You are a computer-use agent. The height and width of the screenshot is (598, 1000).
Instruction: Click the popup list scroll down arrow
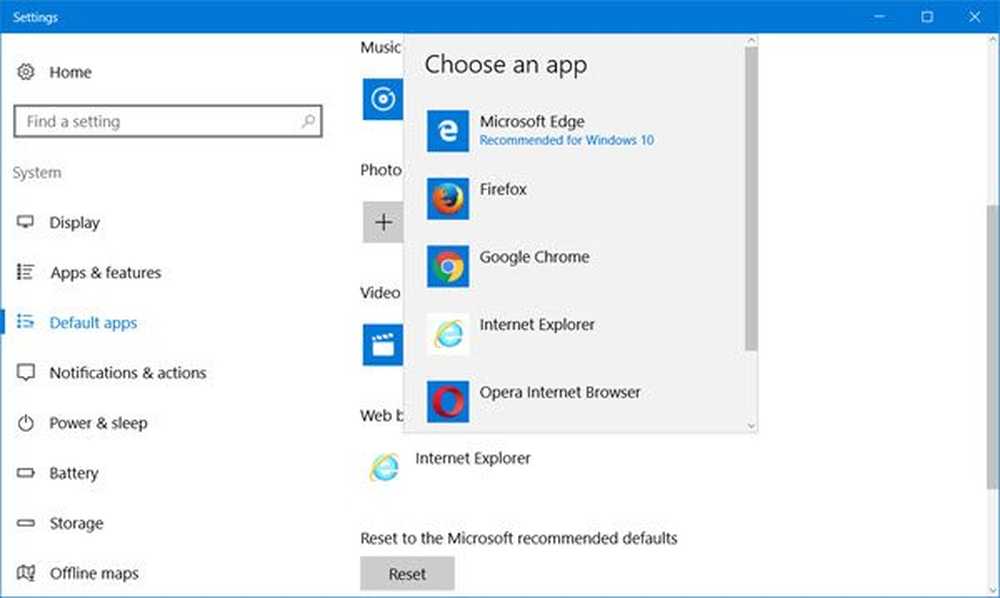751,425
